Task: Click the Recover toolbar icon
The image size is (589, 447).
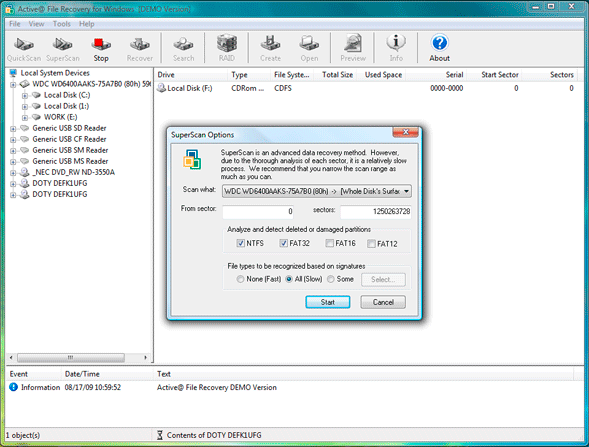Action: 140,44
